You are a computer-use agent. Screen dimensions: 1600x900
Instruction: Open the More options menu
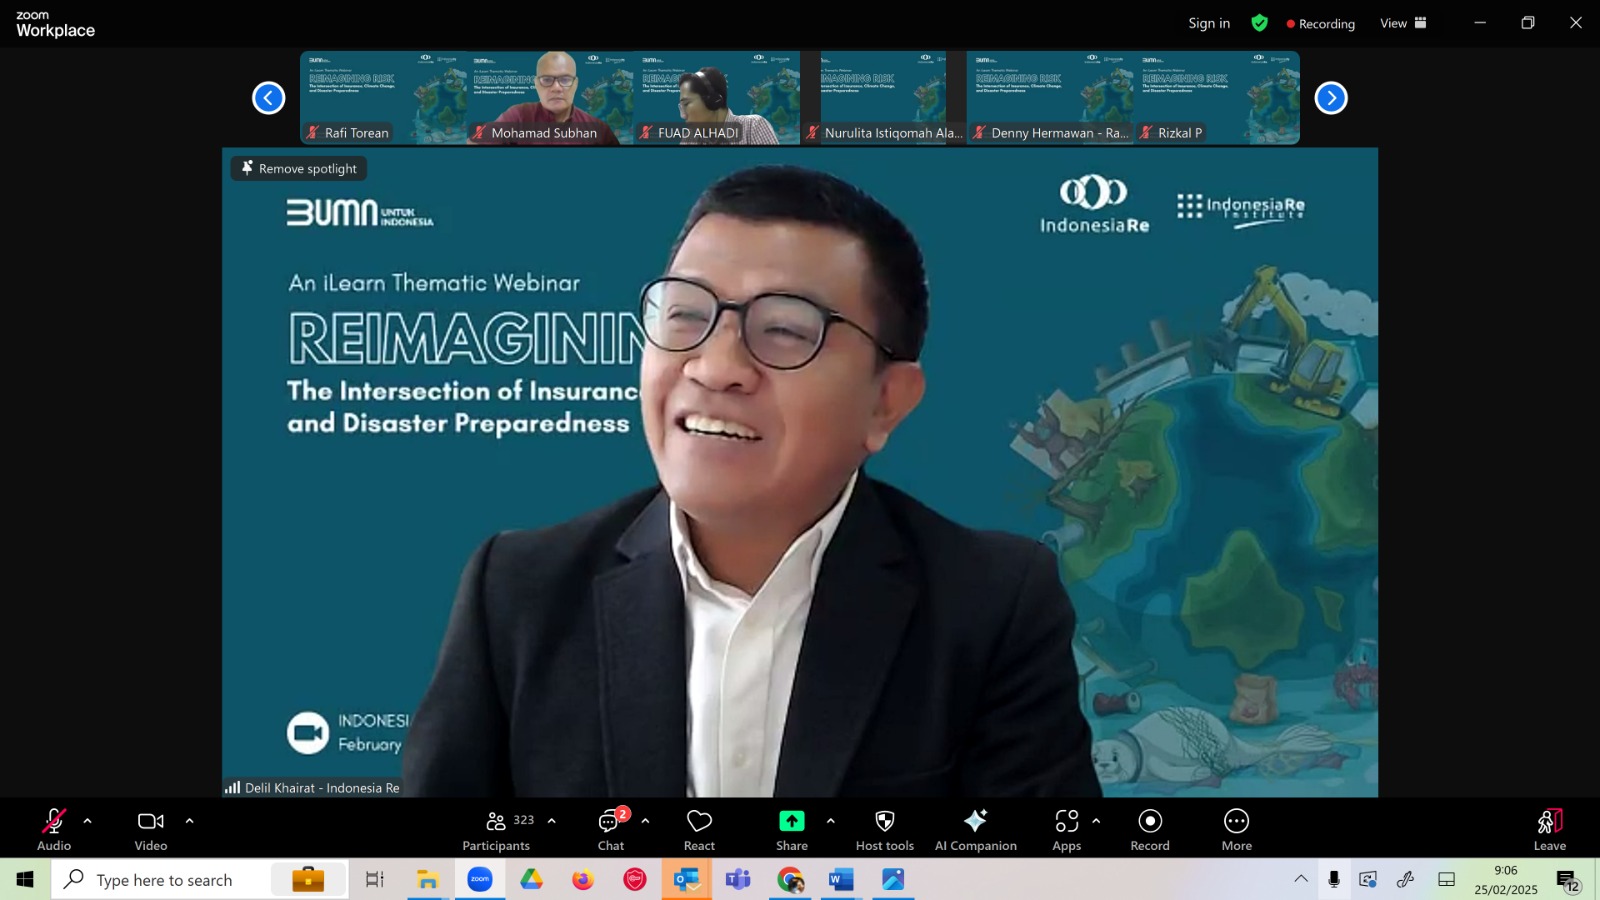(x=1237, y=830)
